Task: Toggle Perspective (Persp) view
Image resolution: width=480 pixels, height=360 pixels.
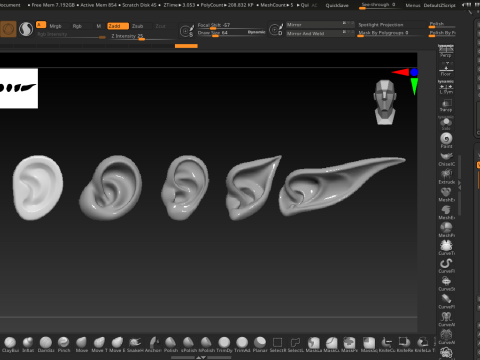Action: 446,51
